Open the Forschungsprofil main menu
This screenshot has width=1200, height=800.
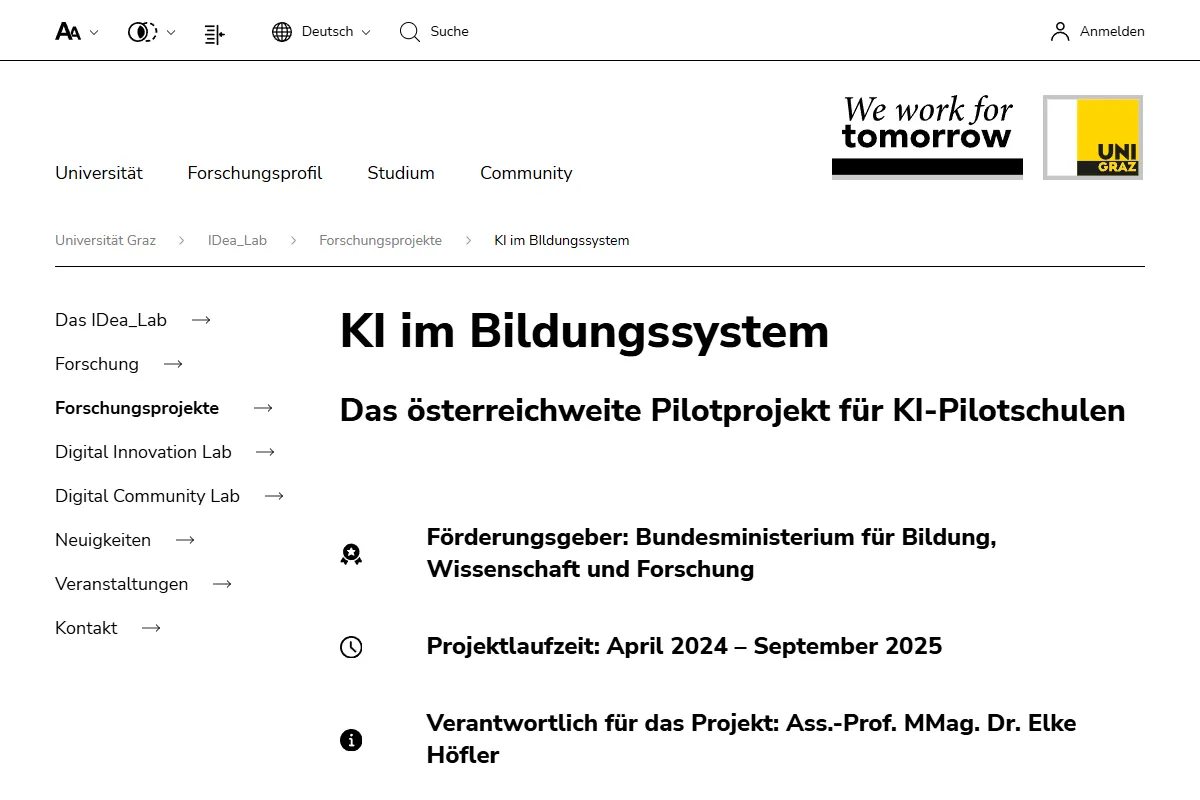(255, 173)
